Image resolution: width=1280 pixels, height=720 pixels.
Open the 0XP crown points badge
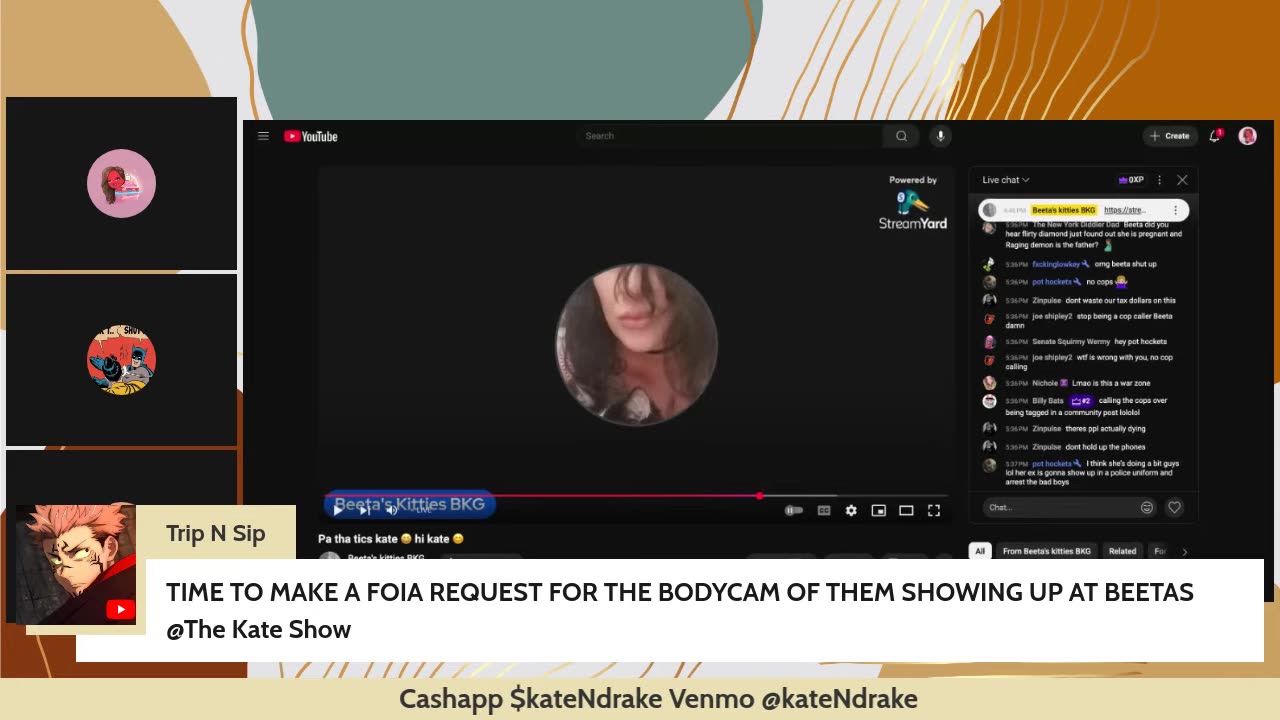(x=1131, y=180)
